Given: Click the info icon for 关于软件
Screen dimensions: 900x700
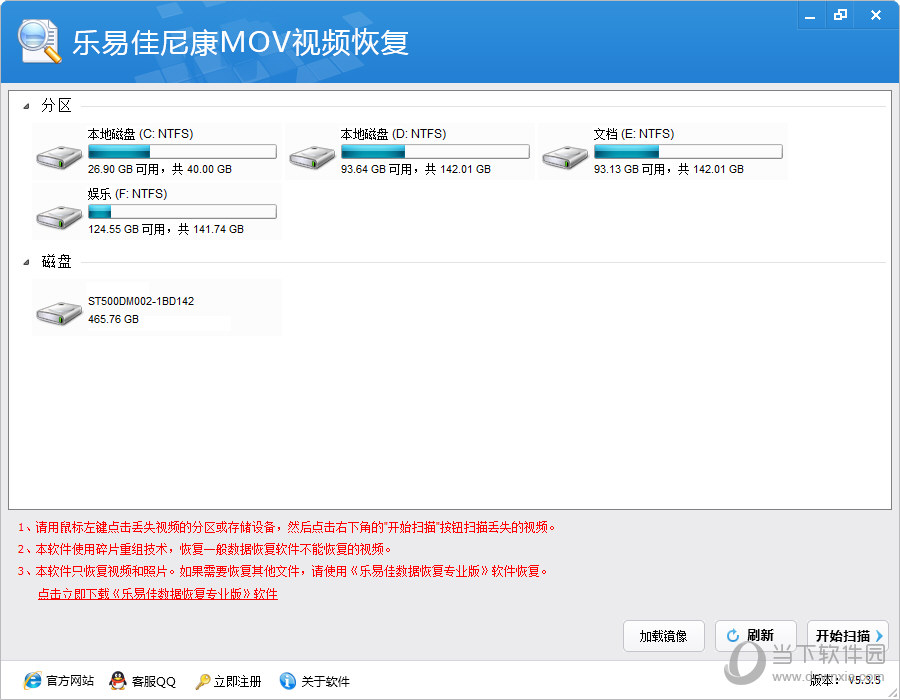Looking at the screenshot, I should tap(288, 680).
